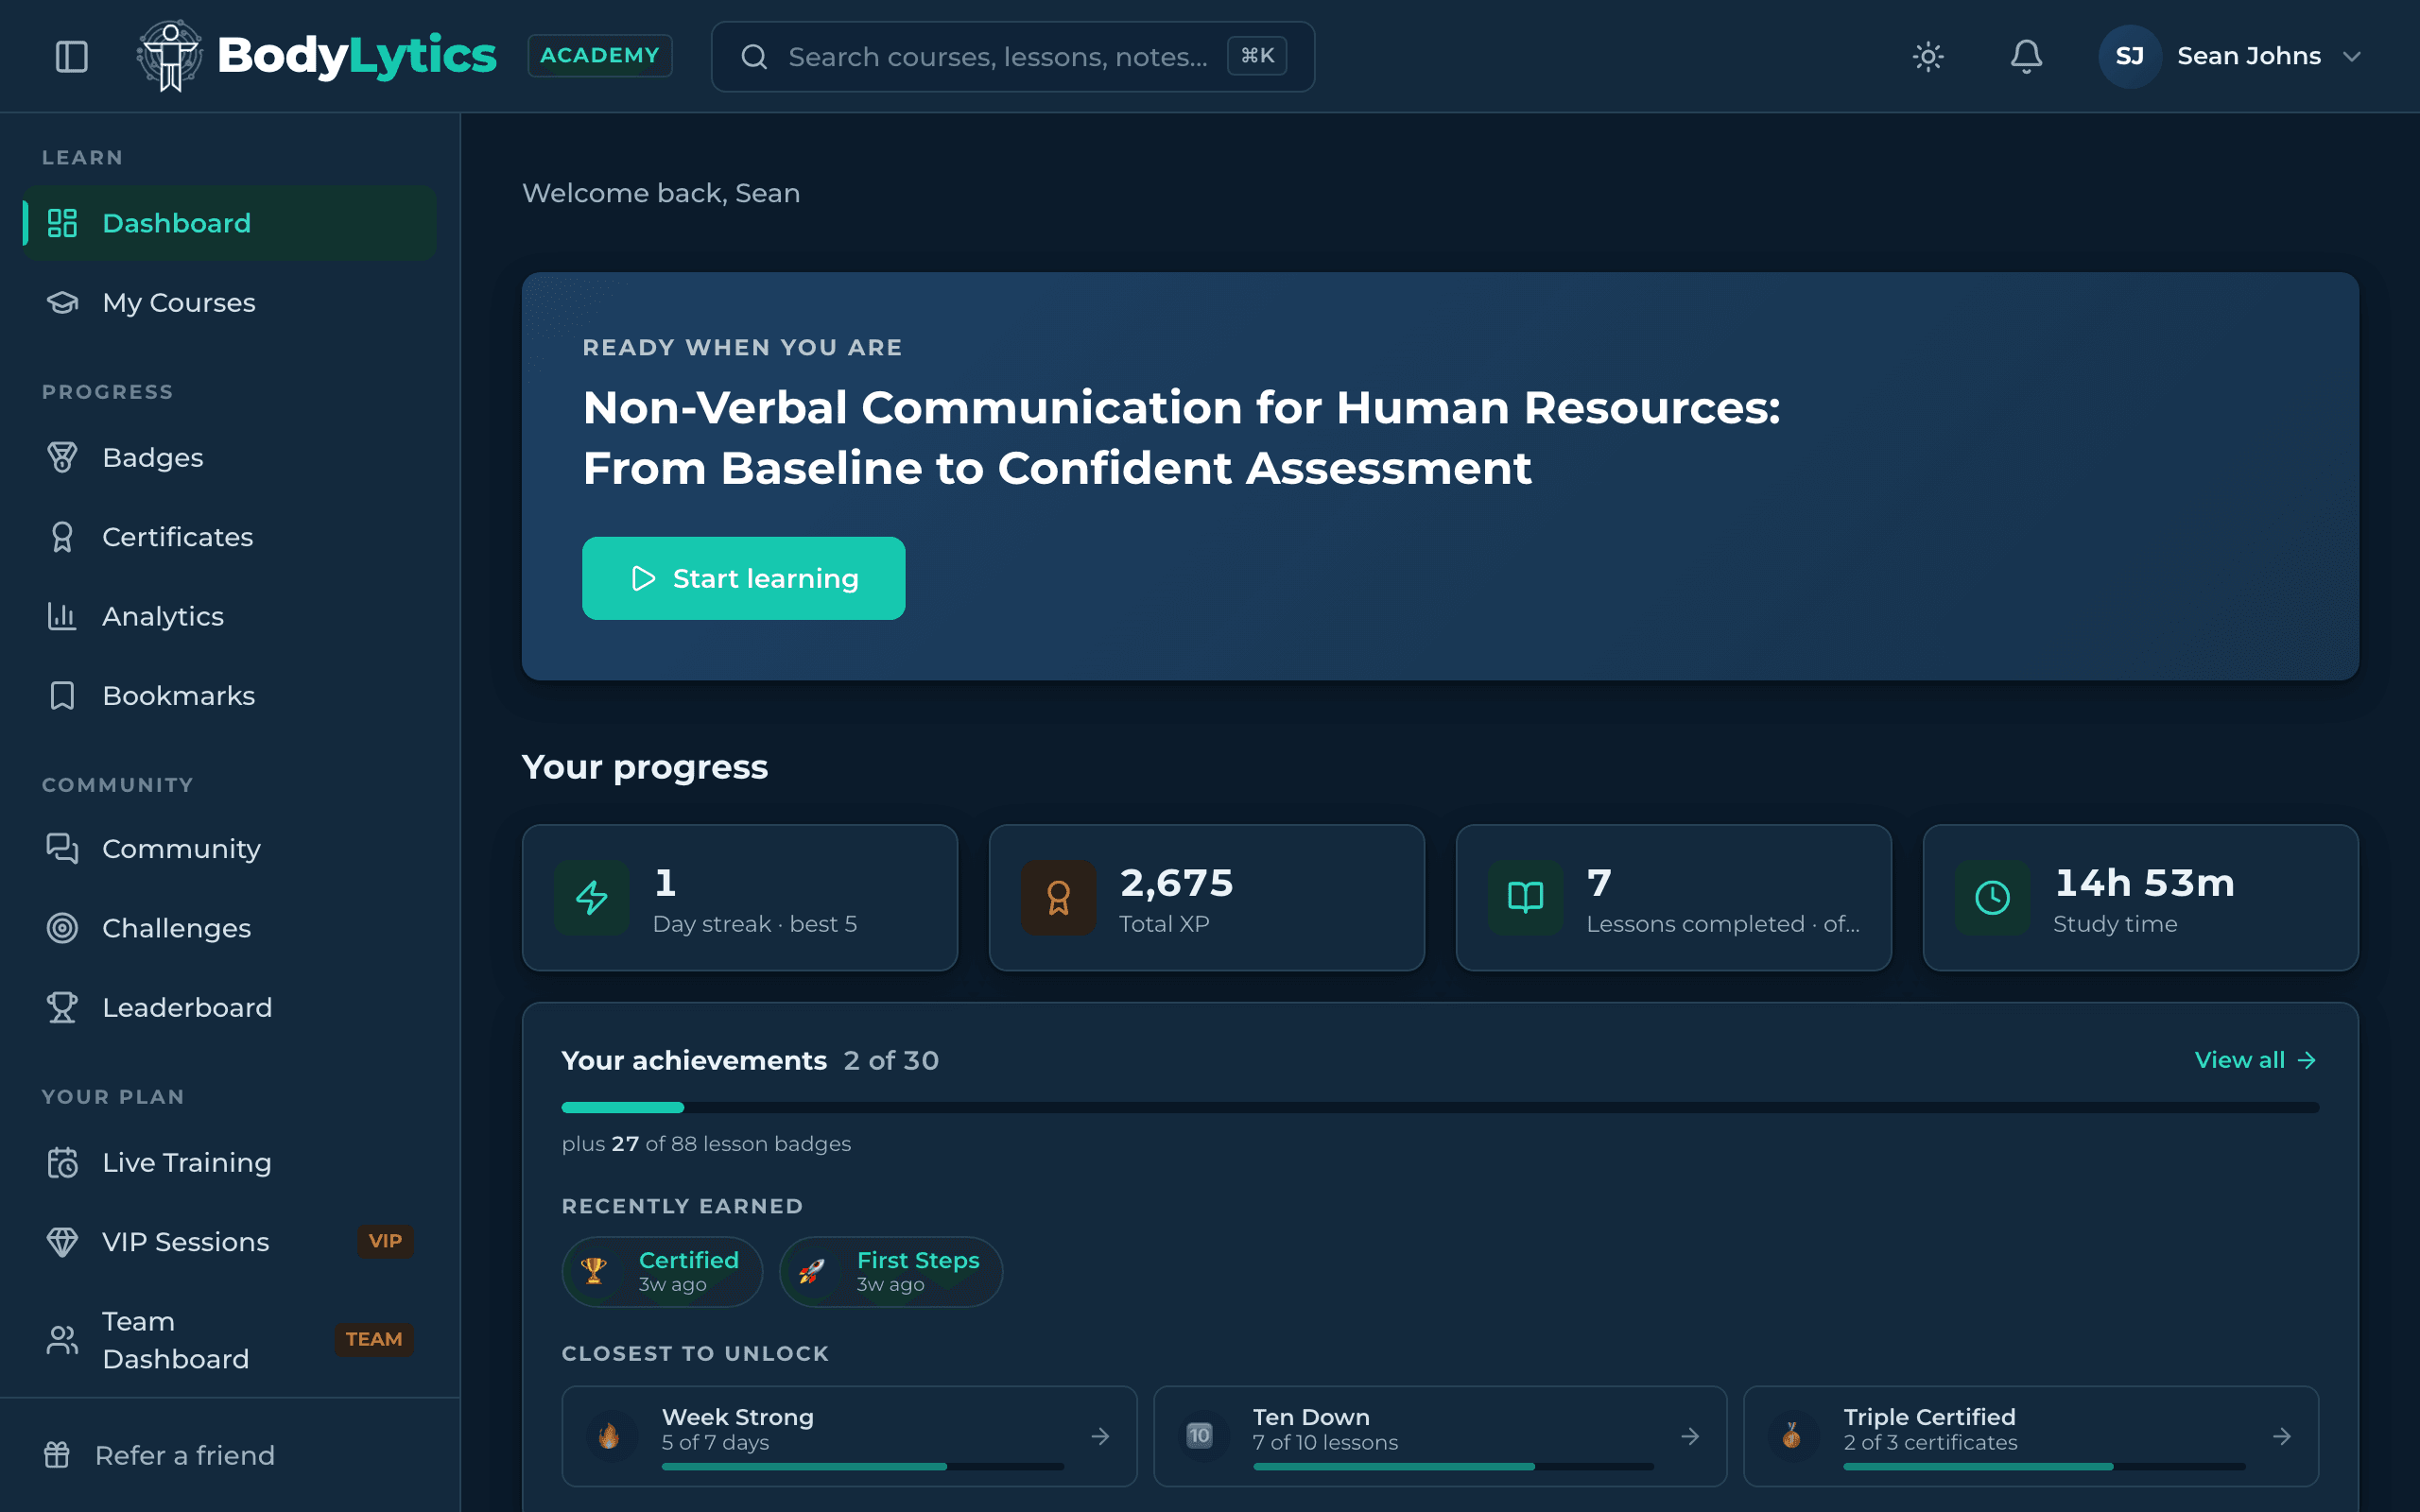
Task: Click the Team Dashboard people icon
Action: pyautogui.click(x=62, y=1340)
